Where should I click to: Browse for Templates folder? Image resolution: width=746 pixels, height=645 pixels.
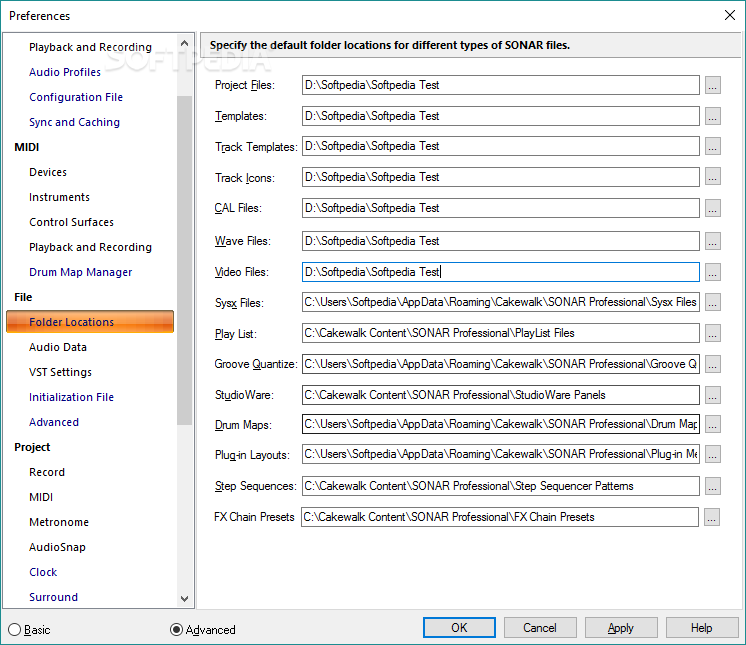[x=712, y=116]
